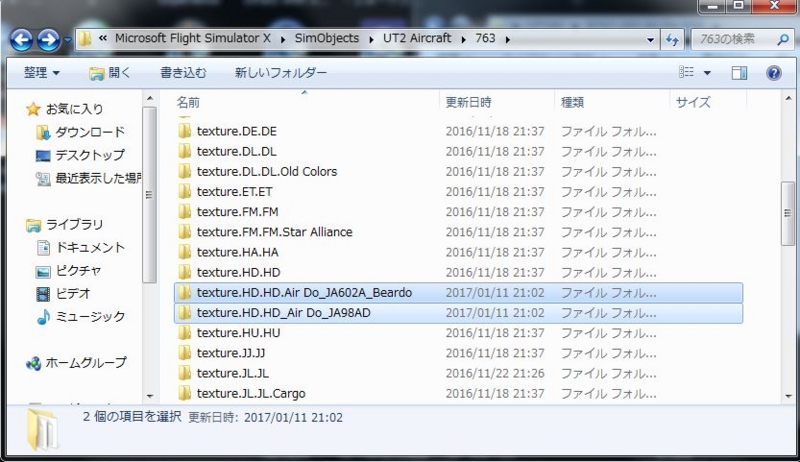The width and height of the screenshot is (800, 462).
Task: Open ビデオ library
Action: click(73, 293)
